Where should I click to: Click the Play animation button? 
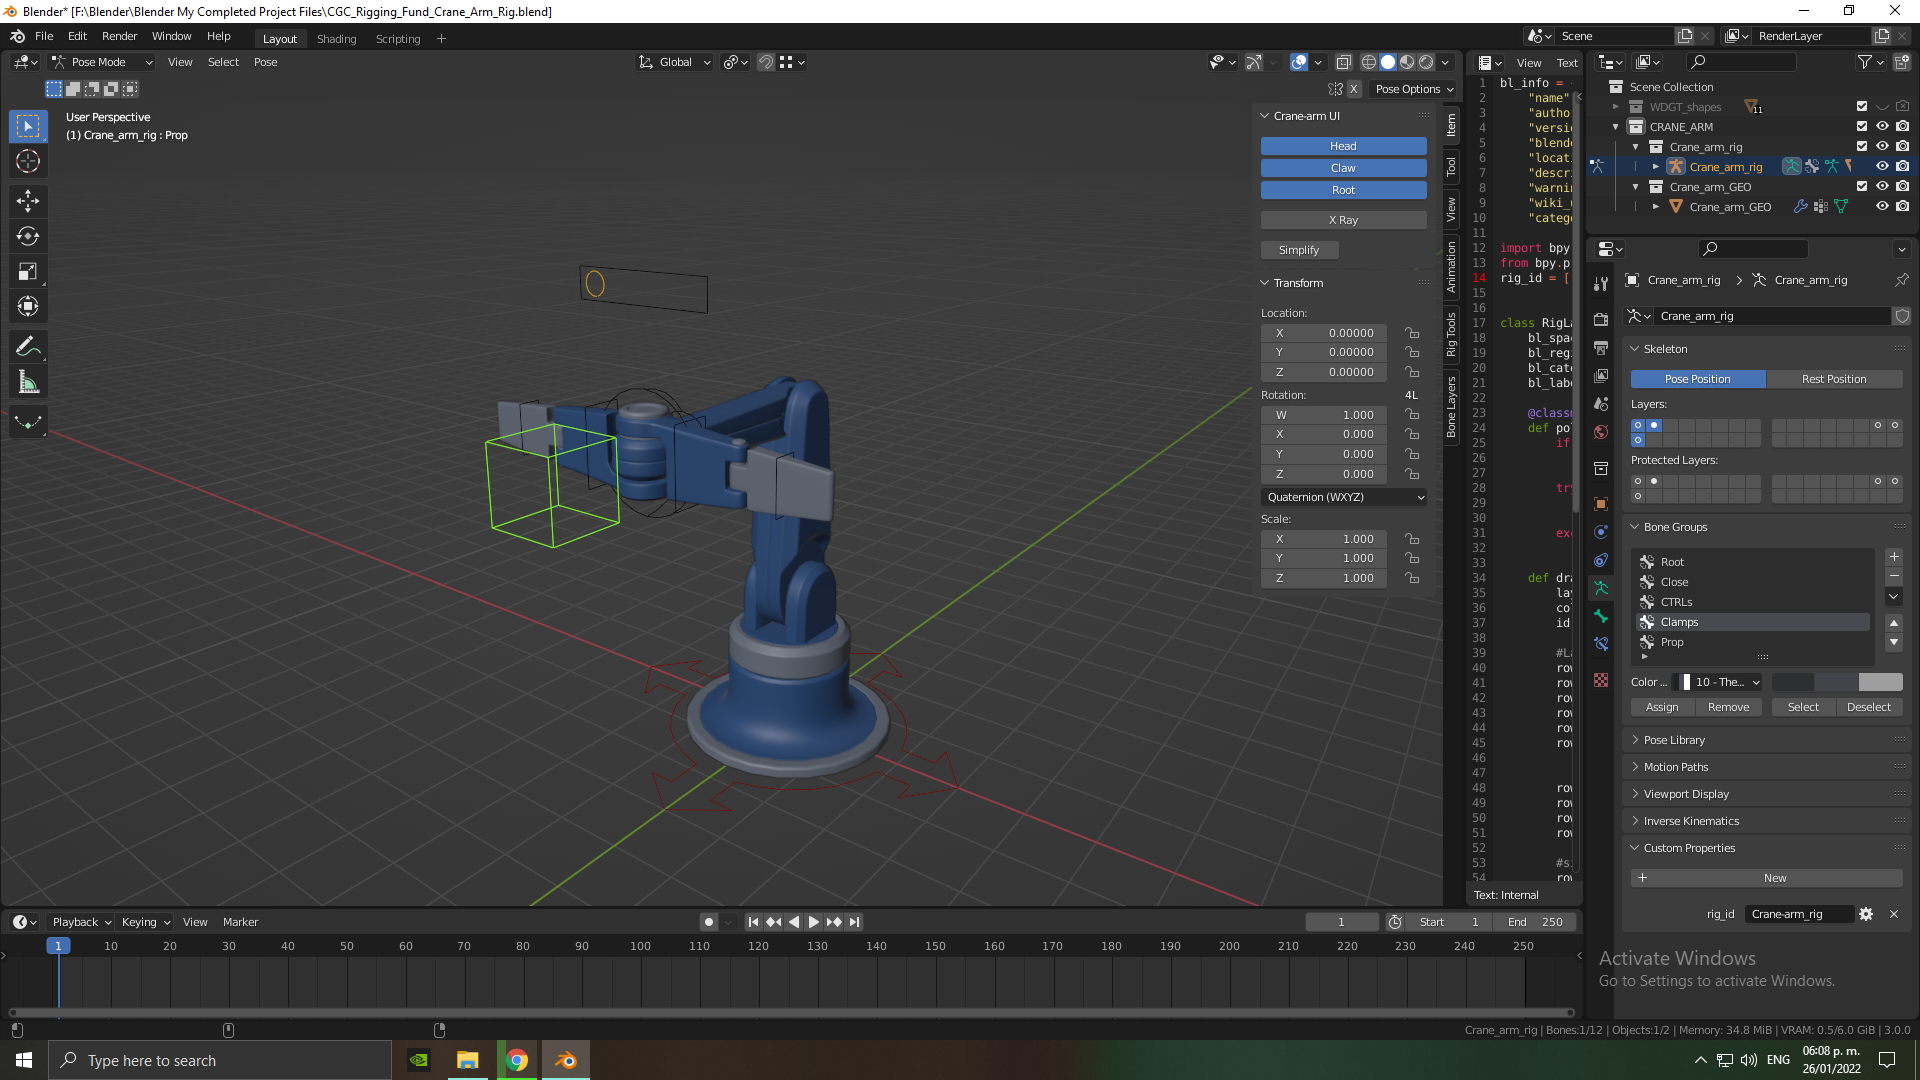pos(813,922)
